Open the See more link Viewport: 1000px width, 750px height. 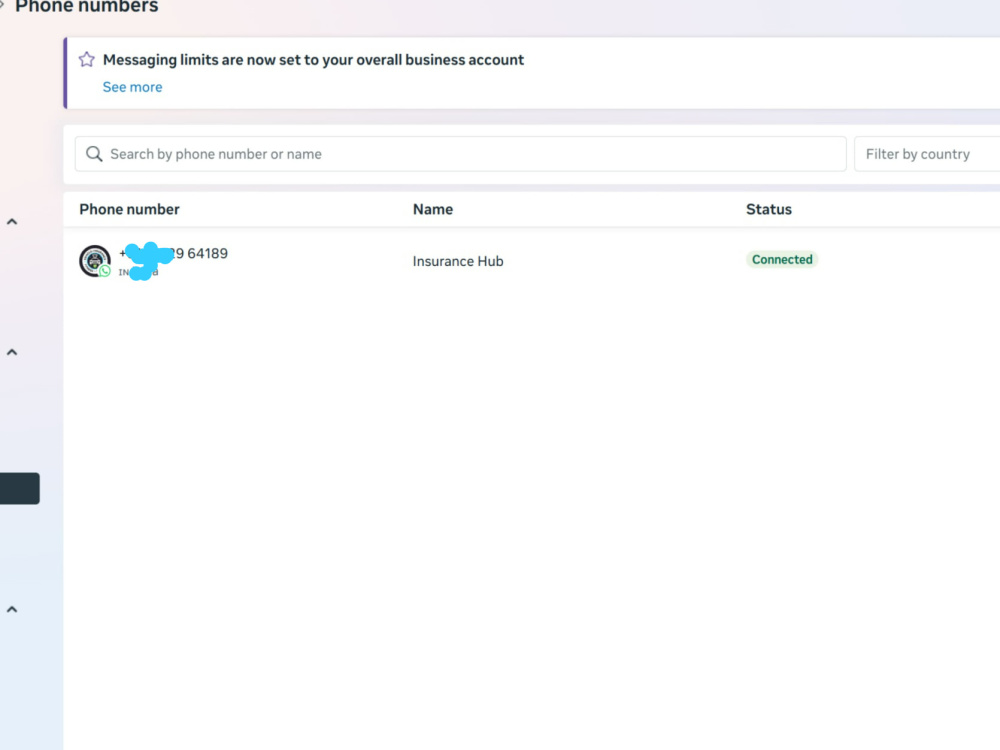coord(133,87)
